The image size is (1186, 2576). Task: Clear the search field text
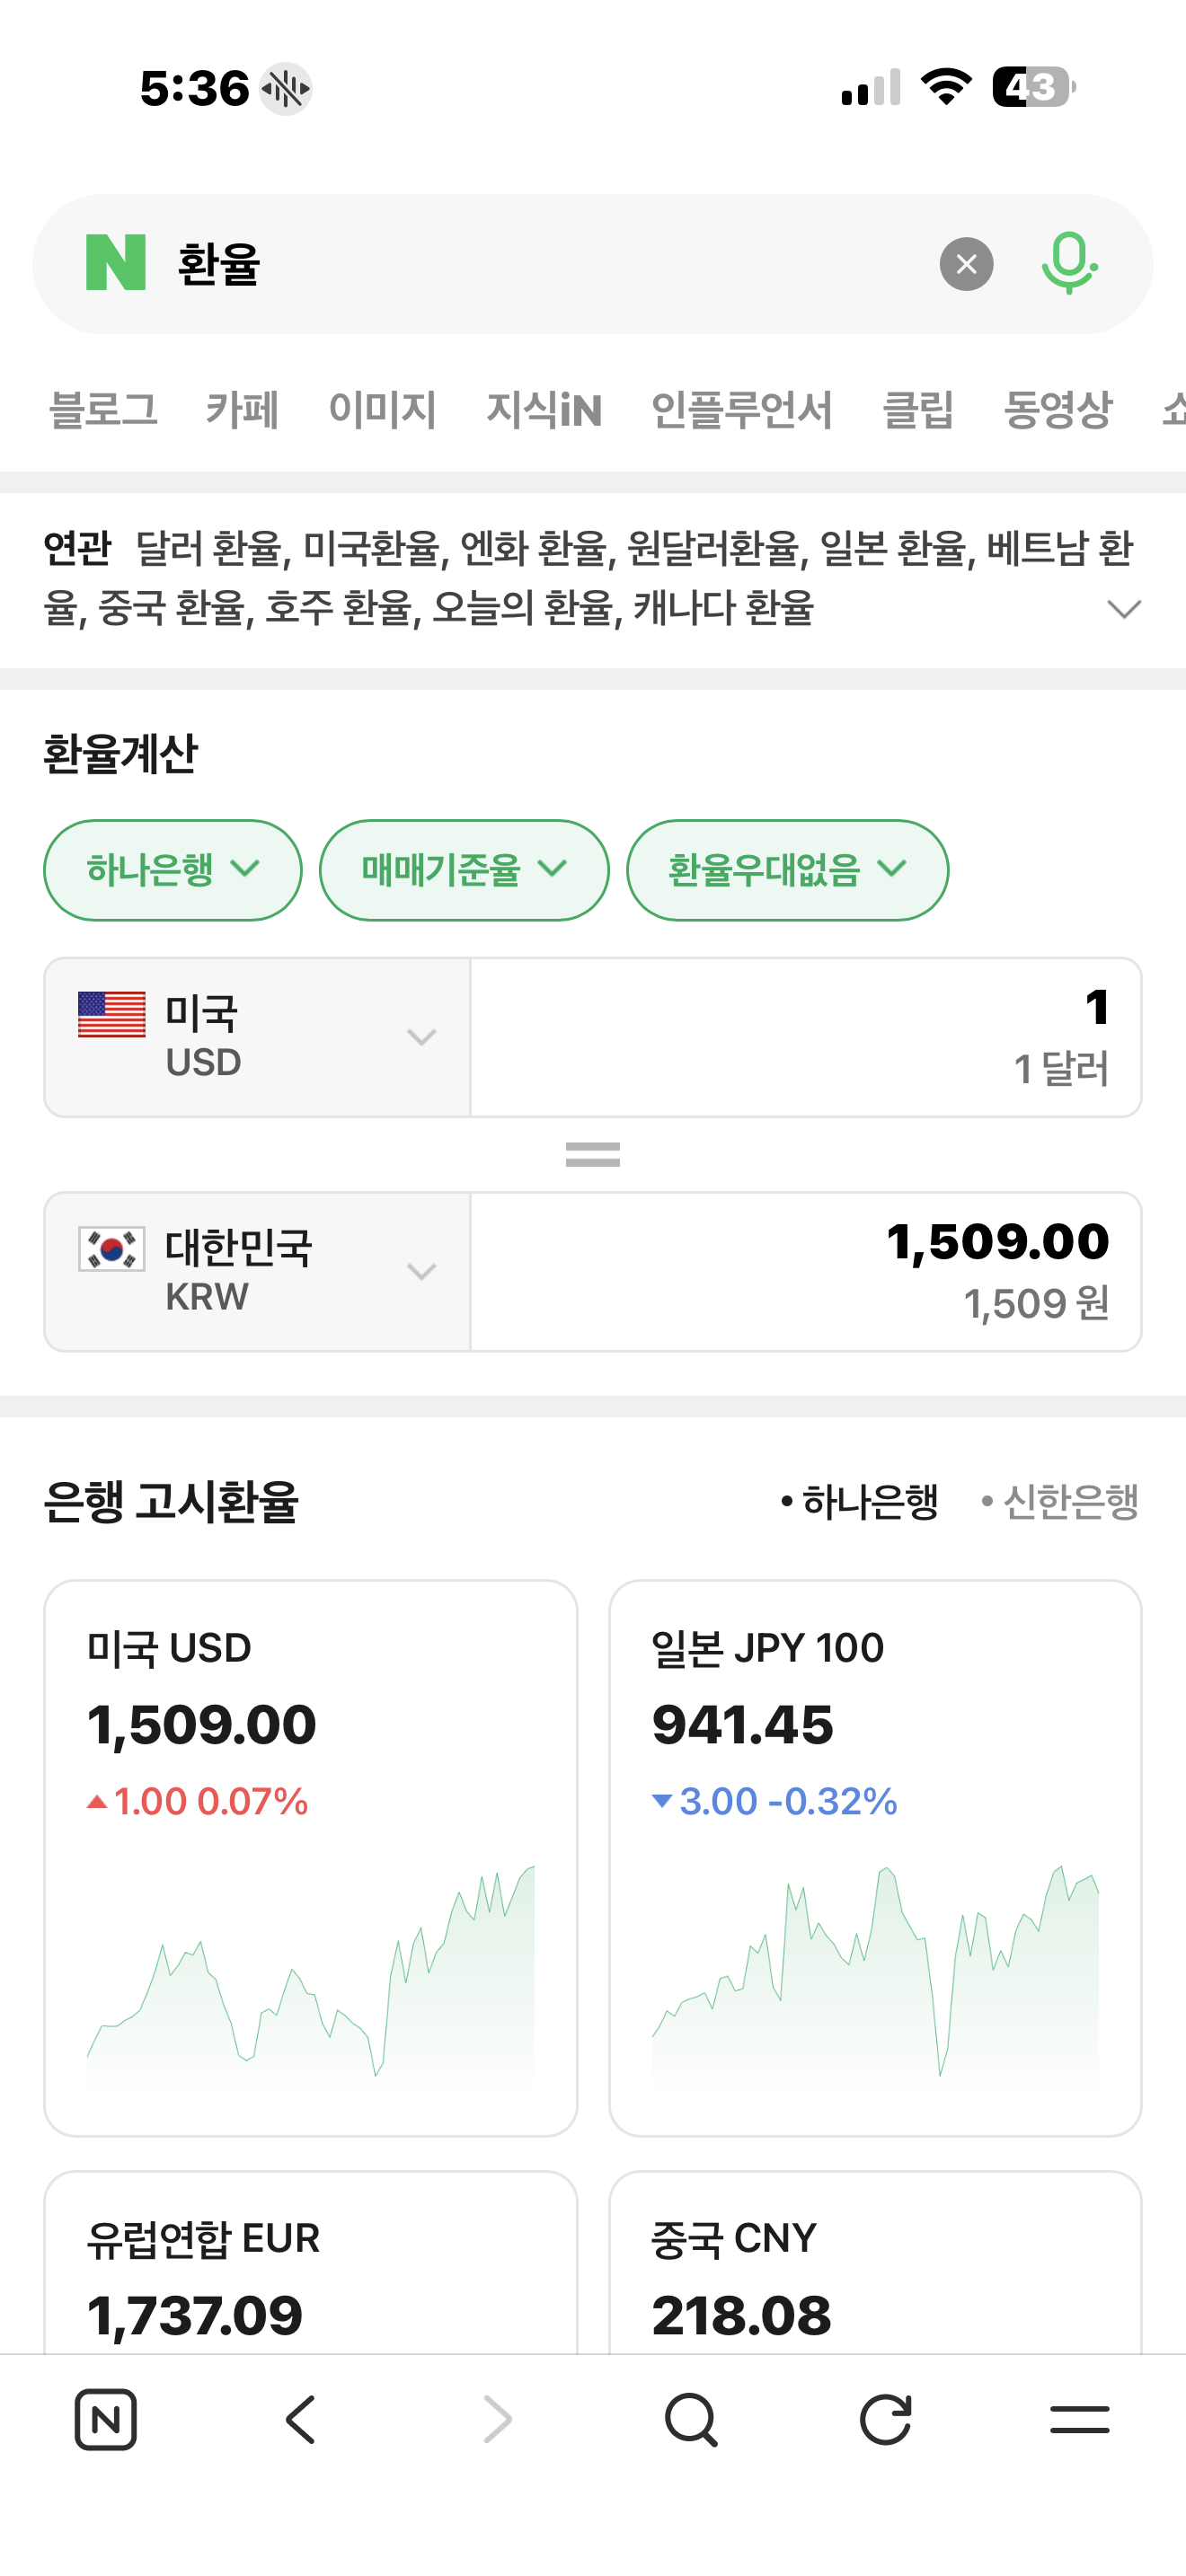[x=965, y=264]
